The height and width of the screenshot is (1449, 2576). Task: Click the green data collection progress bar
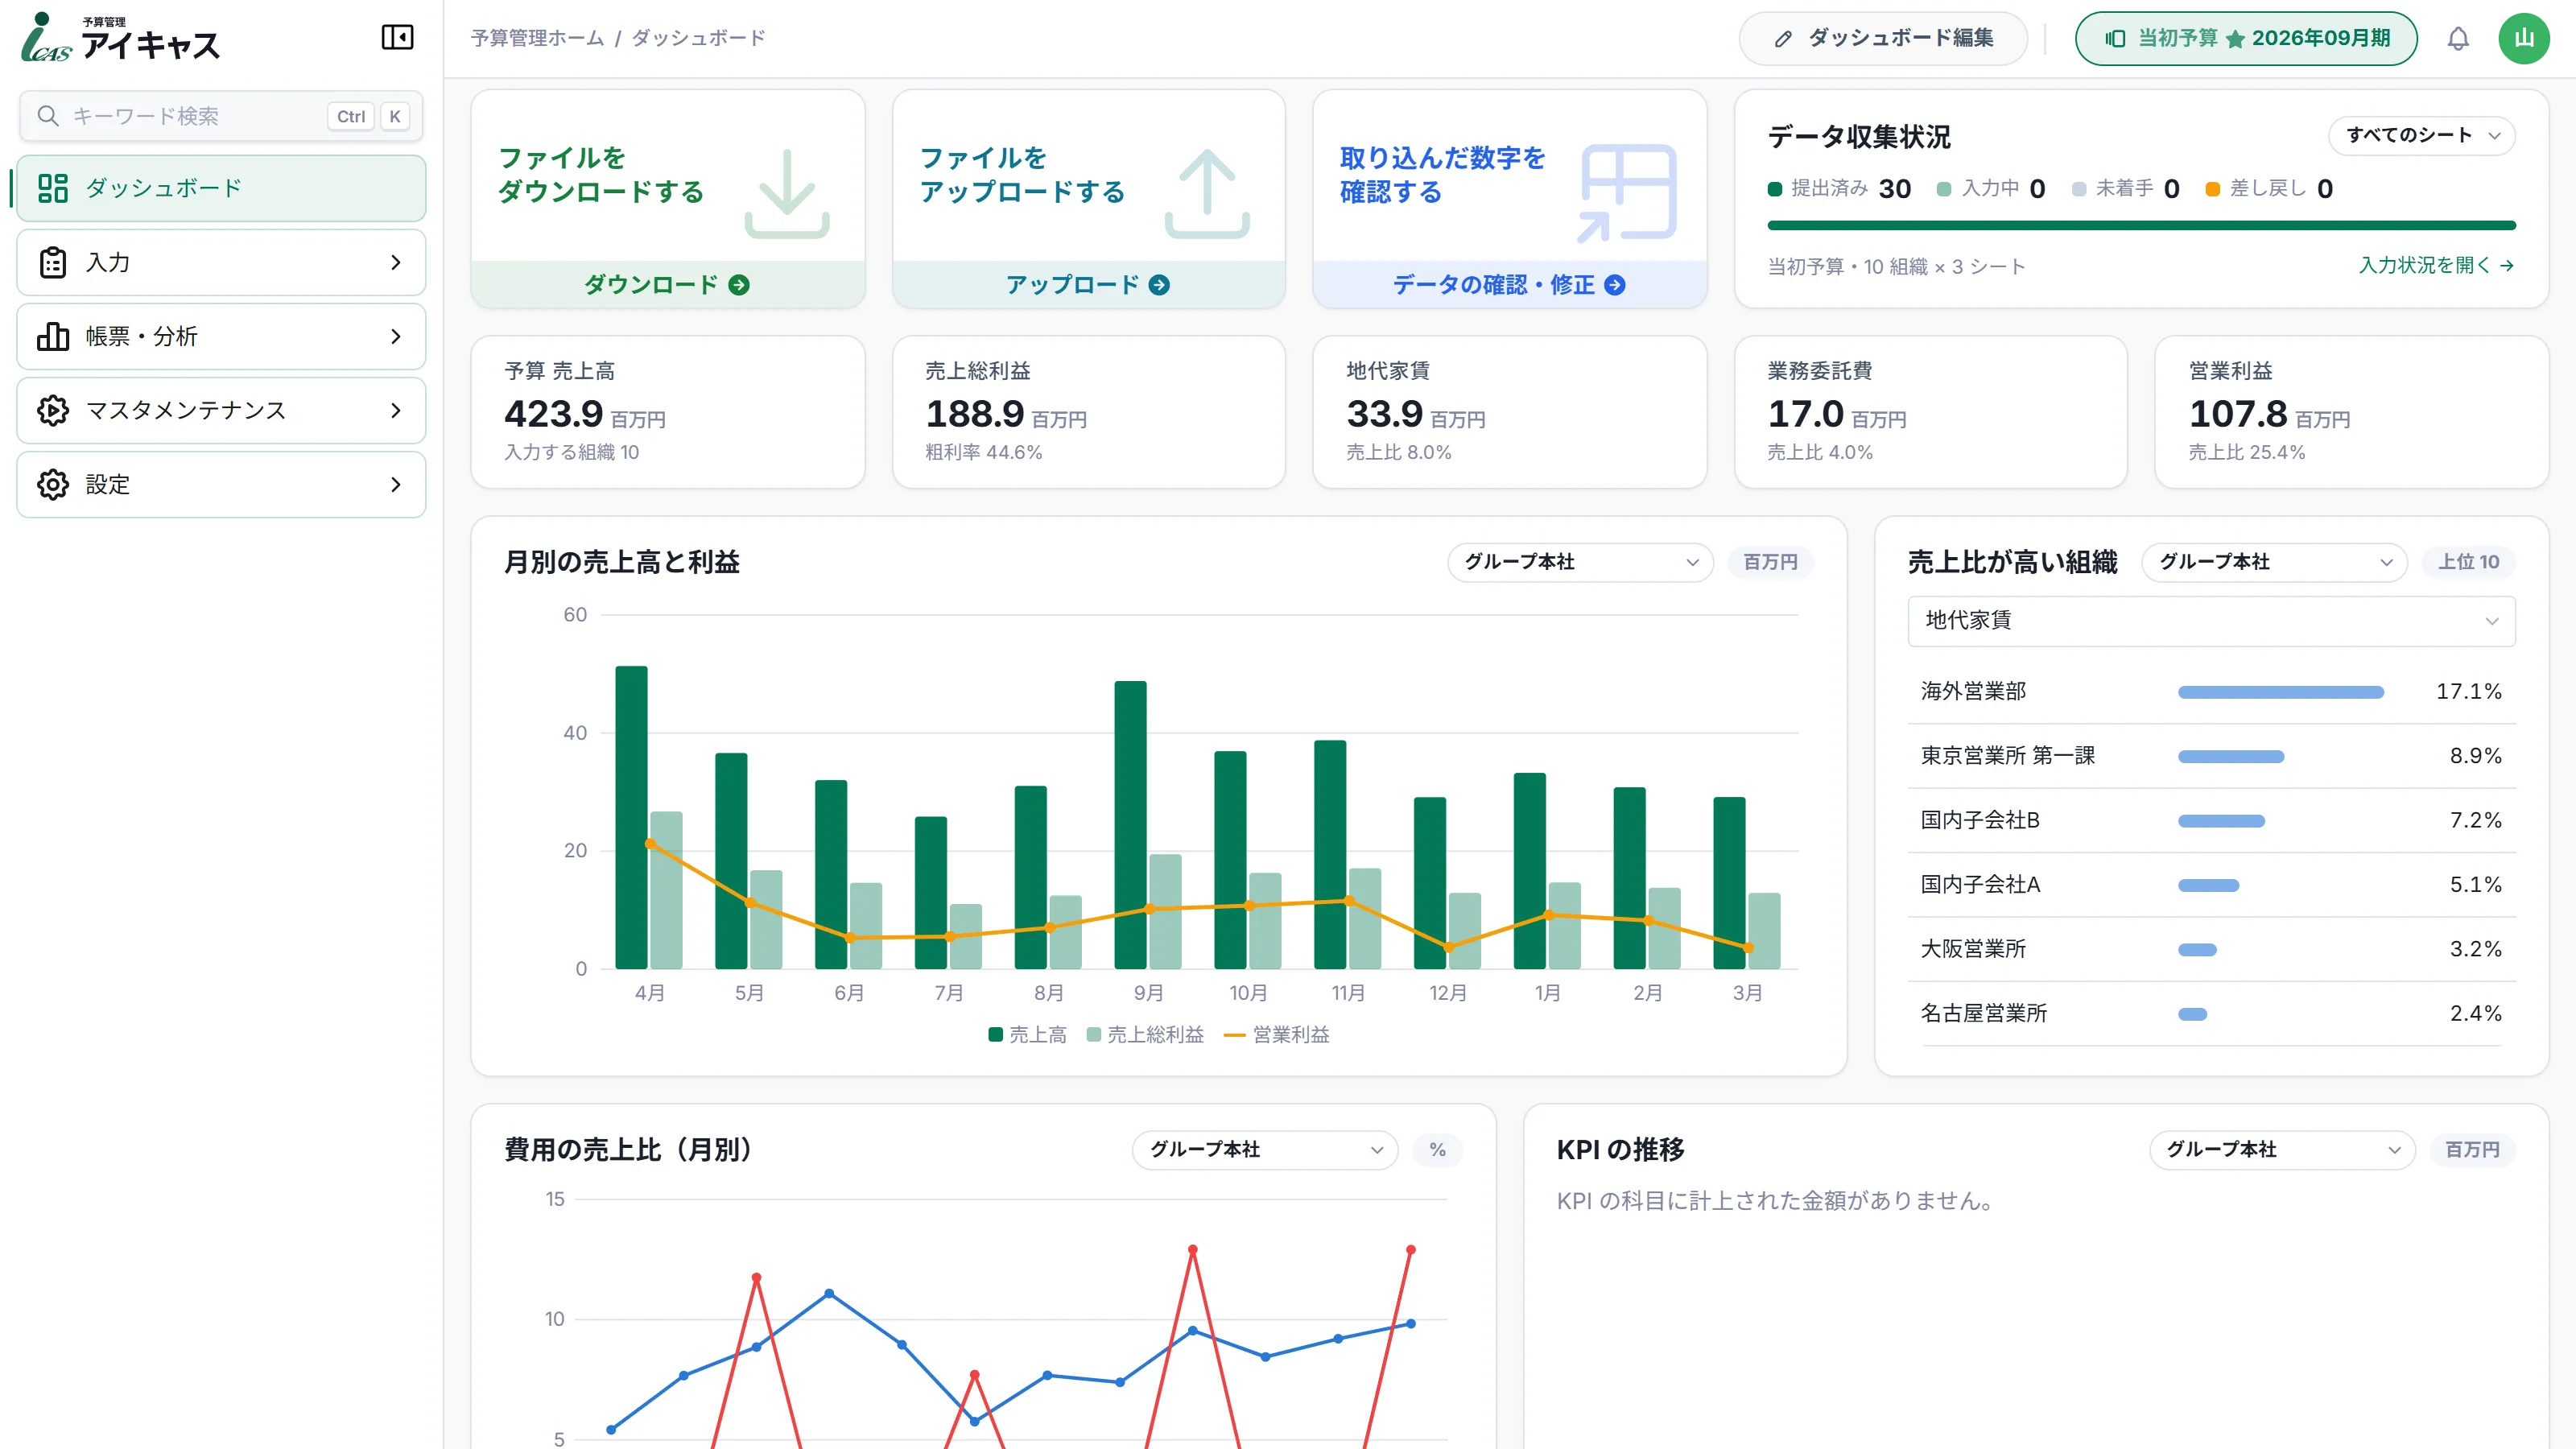2141,226
